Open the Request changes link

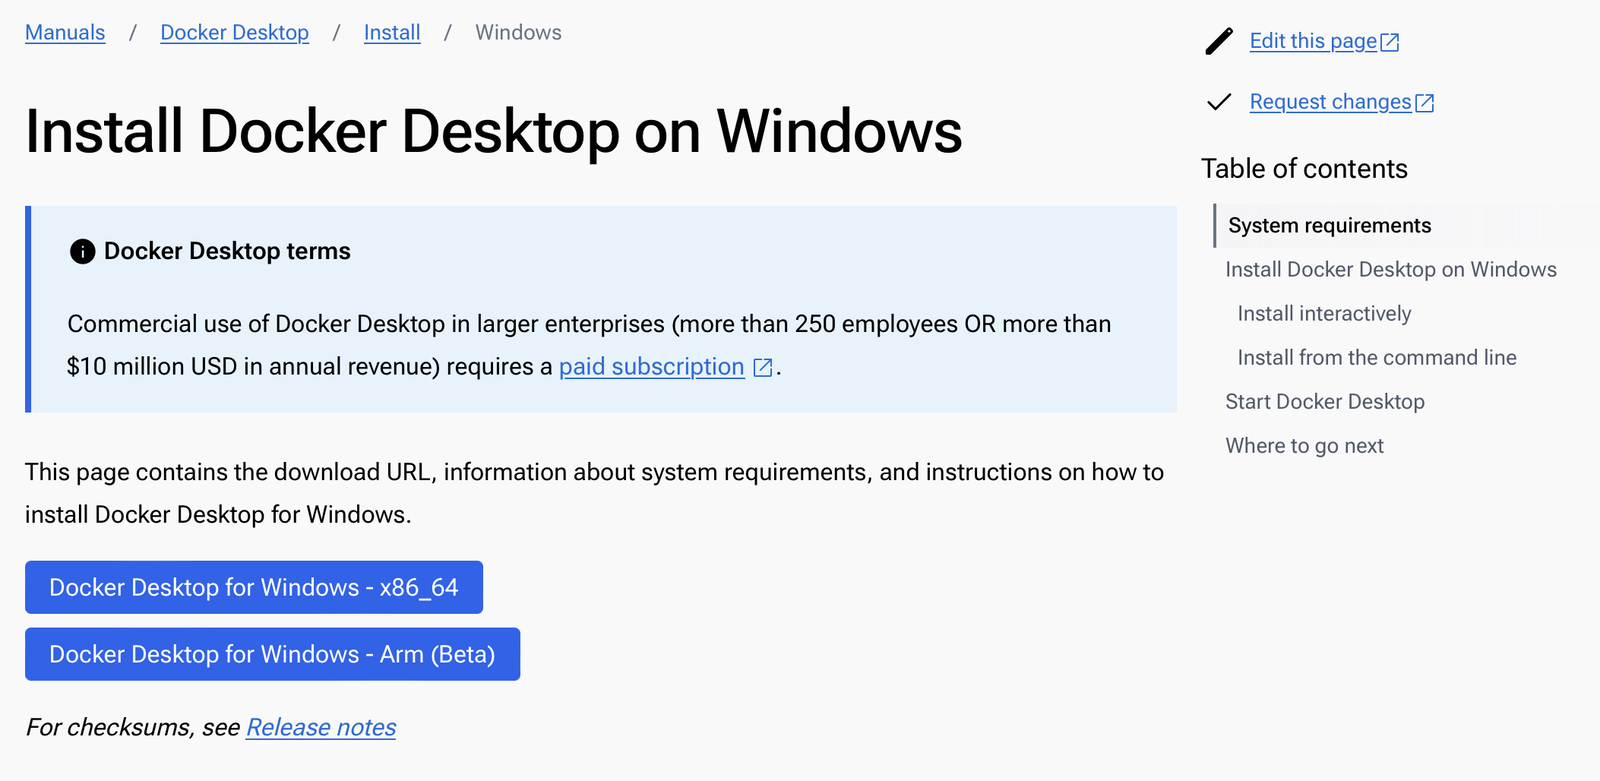tap(1330, 102)
